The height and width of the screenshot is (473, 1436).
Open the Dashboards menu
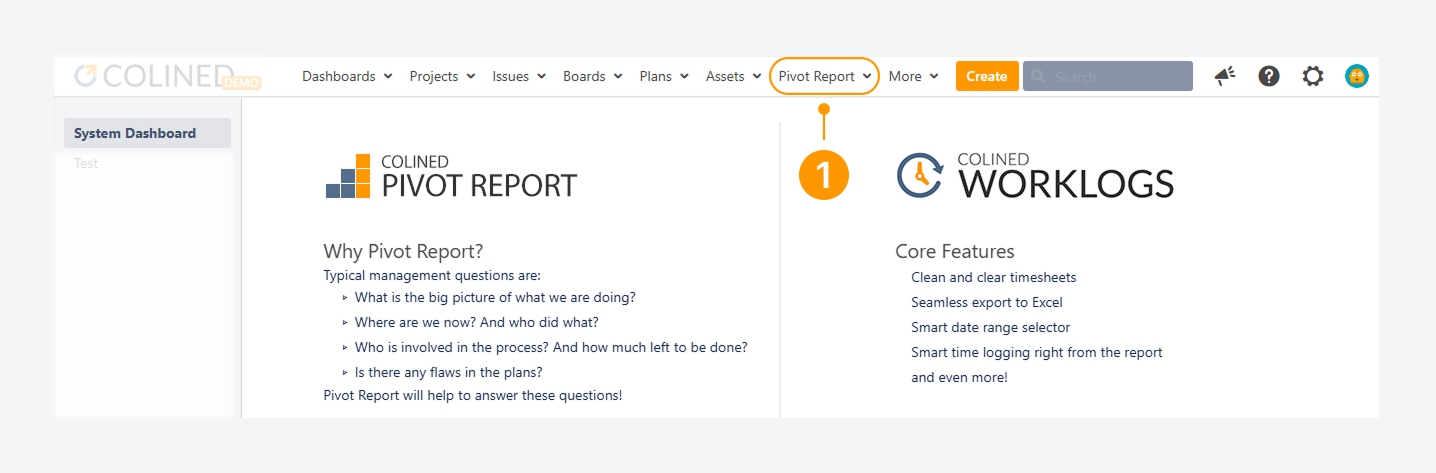pyautogui.click(x=347, y=76)
